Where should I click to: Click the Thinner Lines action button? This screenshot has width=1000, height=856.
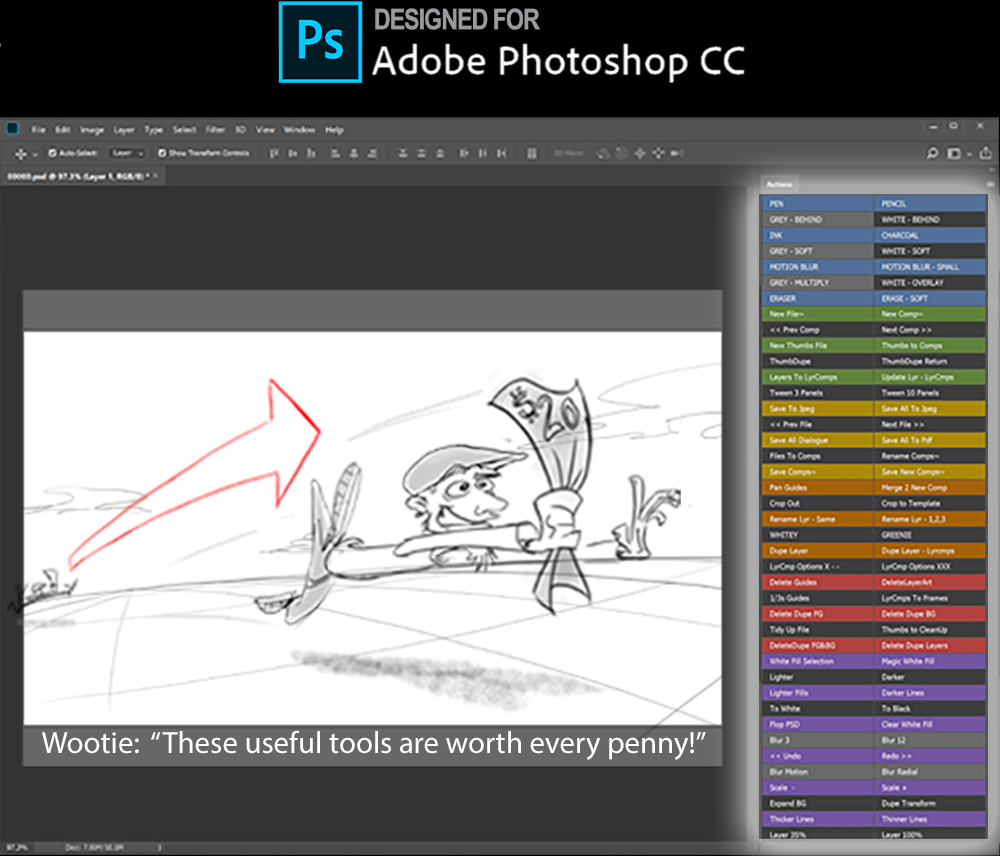pos(930,819)
